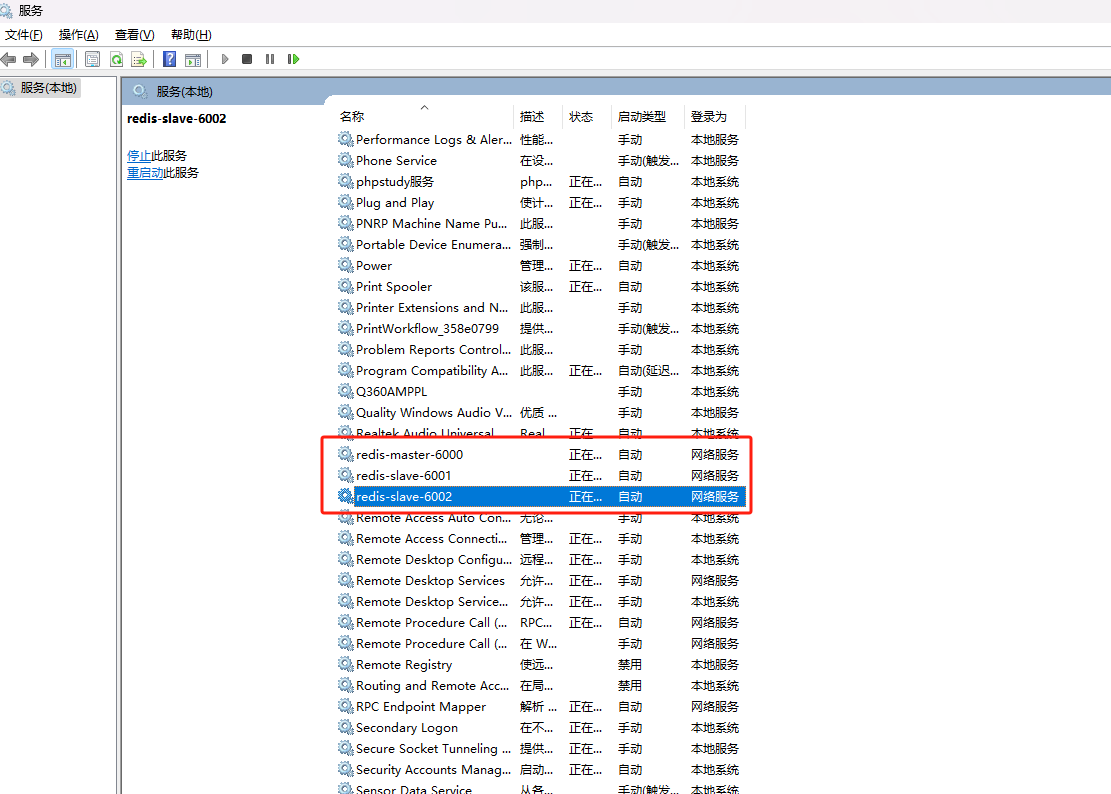Image resolution: width=1111 pixels, height=794 pixels.
Task: Select the Routing and Remote Acc... service name
Action: coord(432,686)
